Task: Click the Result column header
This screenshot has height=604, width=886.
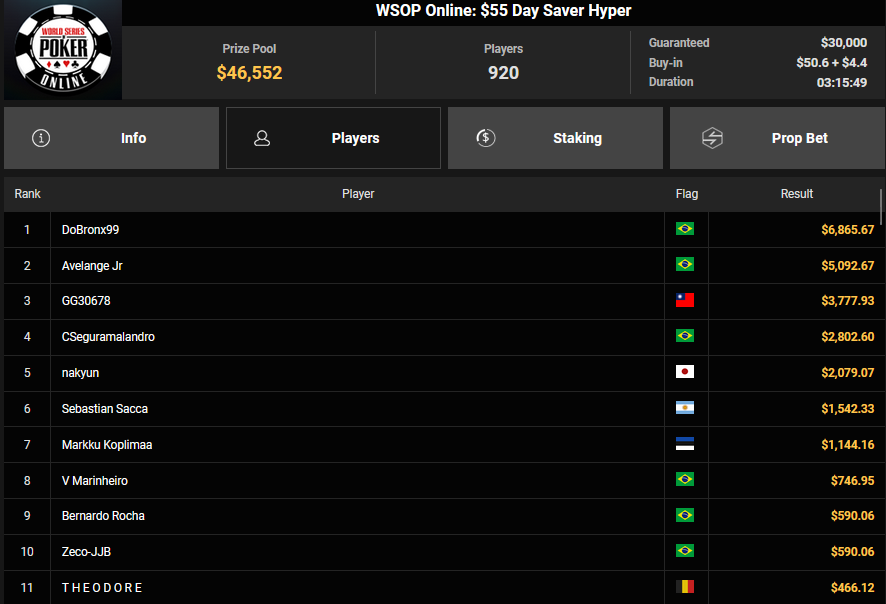Action: (796, 194)
